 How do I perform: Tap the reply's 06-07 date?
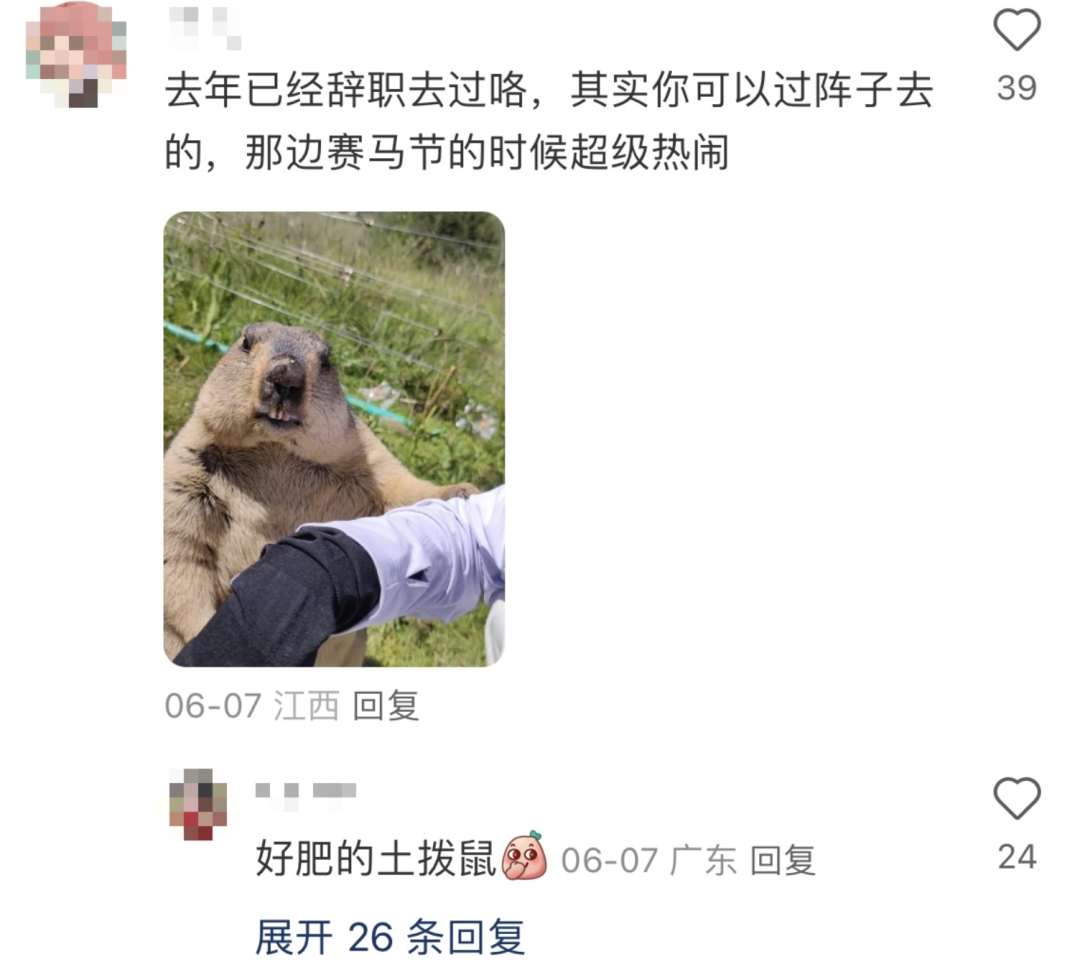point(610,860)
